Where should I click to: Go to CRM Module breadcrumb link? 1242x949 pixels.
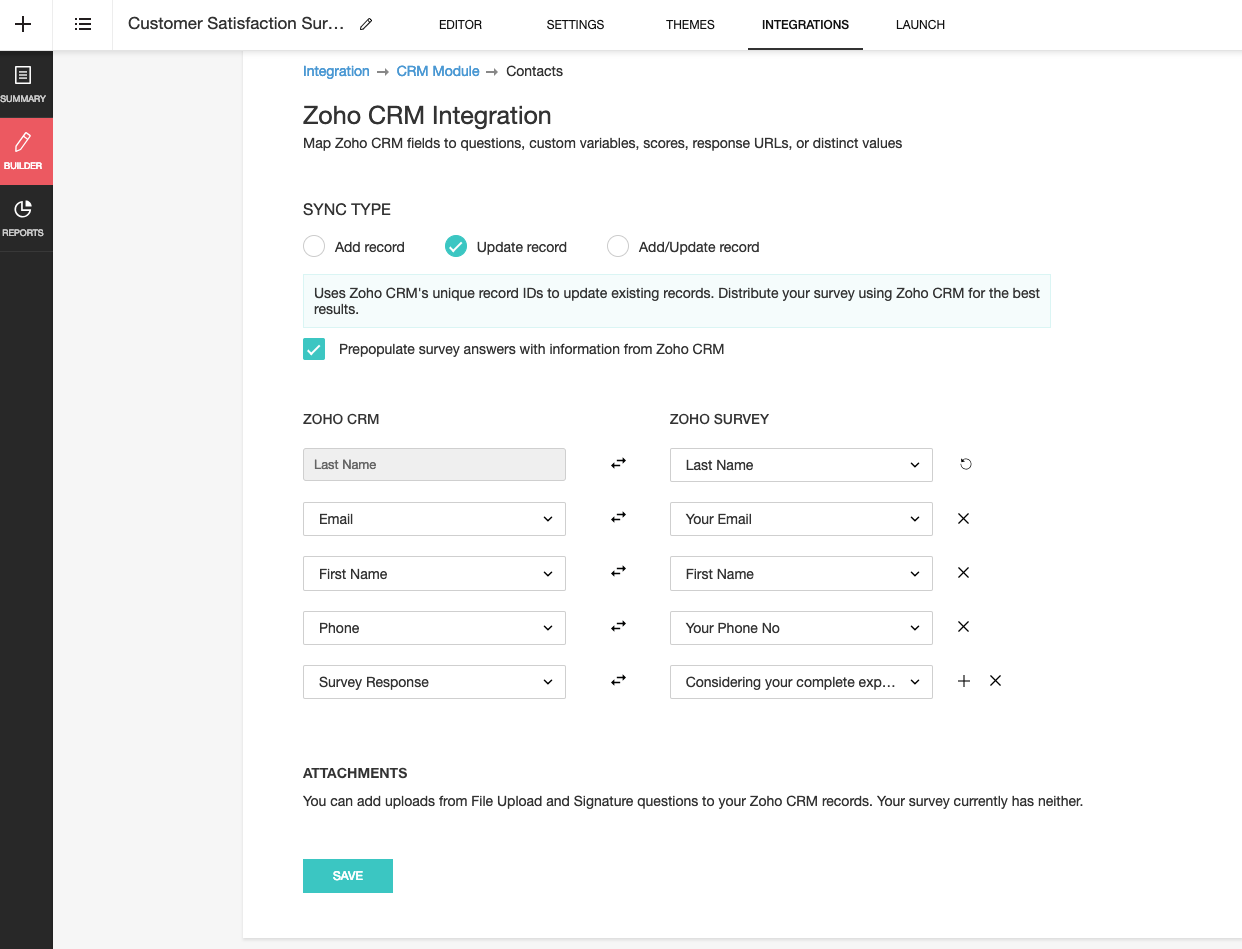(x=438, y=71)
